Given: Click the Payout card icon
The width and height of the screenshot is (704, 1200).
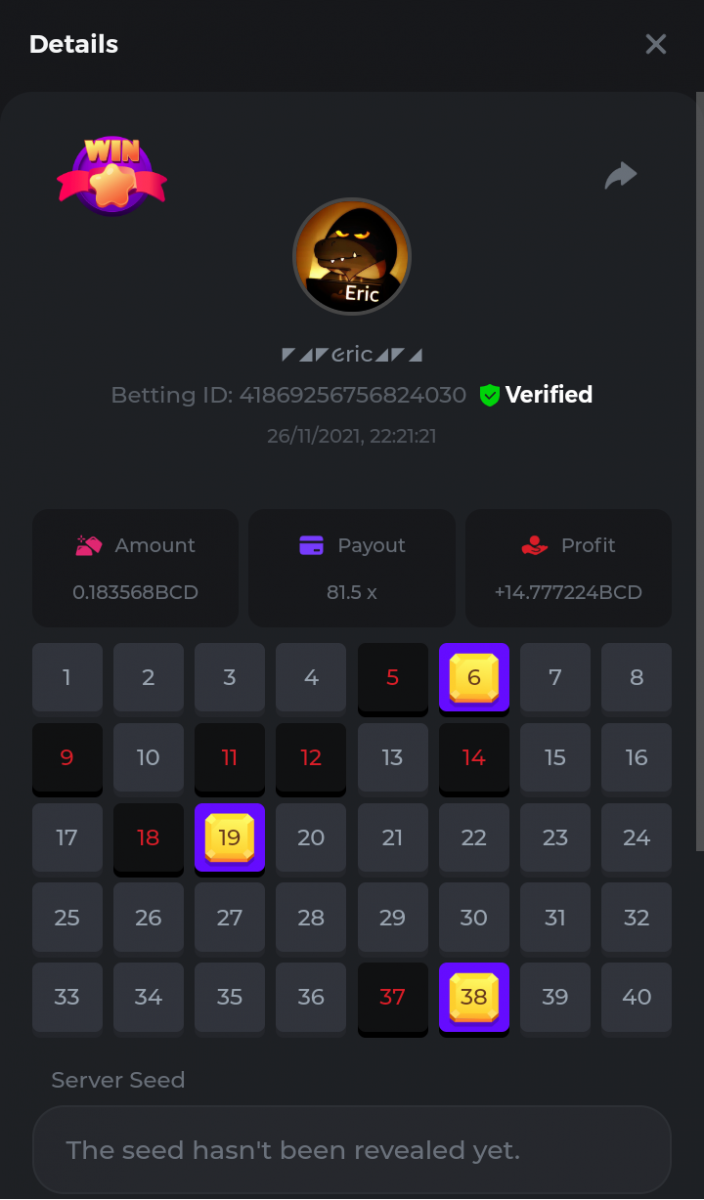Looking at the screenshot, I should click(x=311, y=546).
